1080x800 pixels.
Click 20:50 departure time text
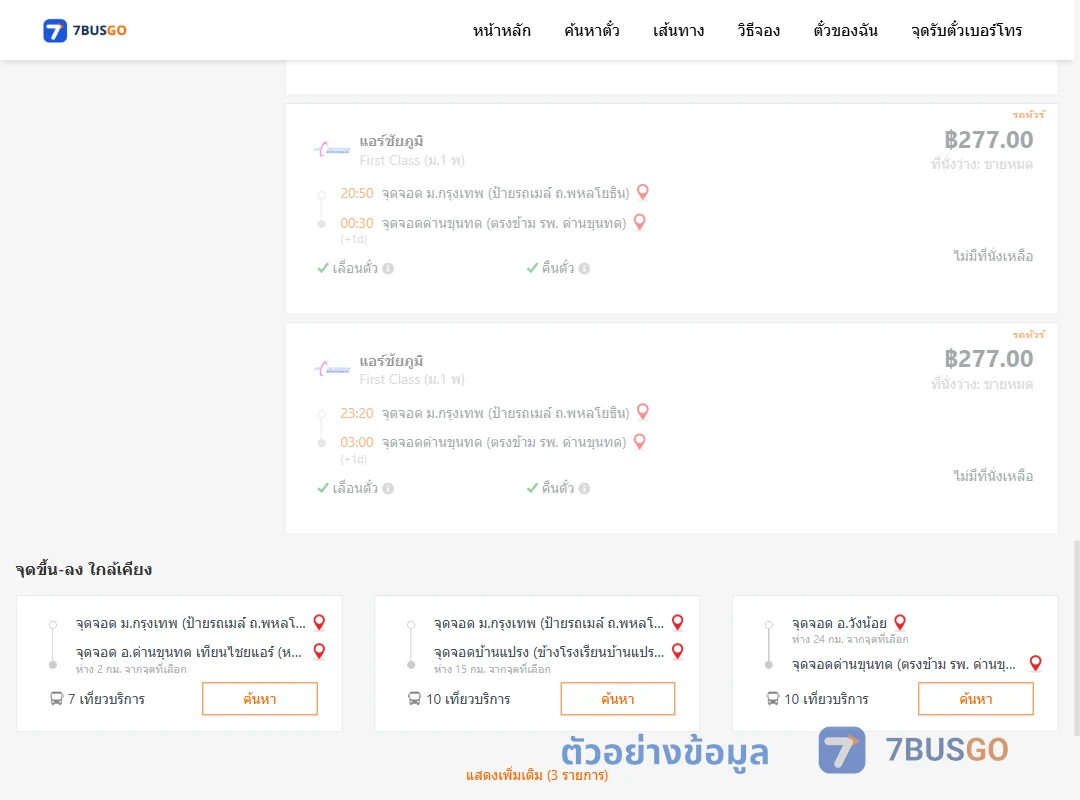coord(357,193)
